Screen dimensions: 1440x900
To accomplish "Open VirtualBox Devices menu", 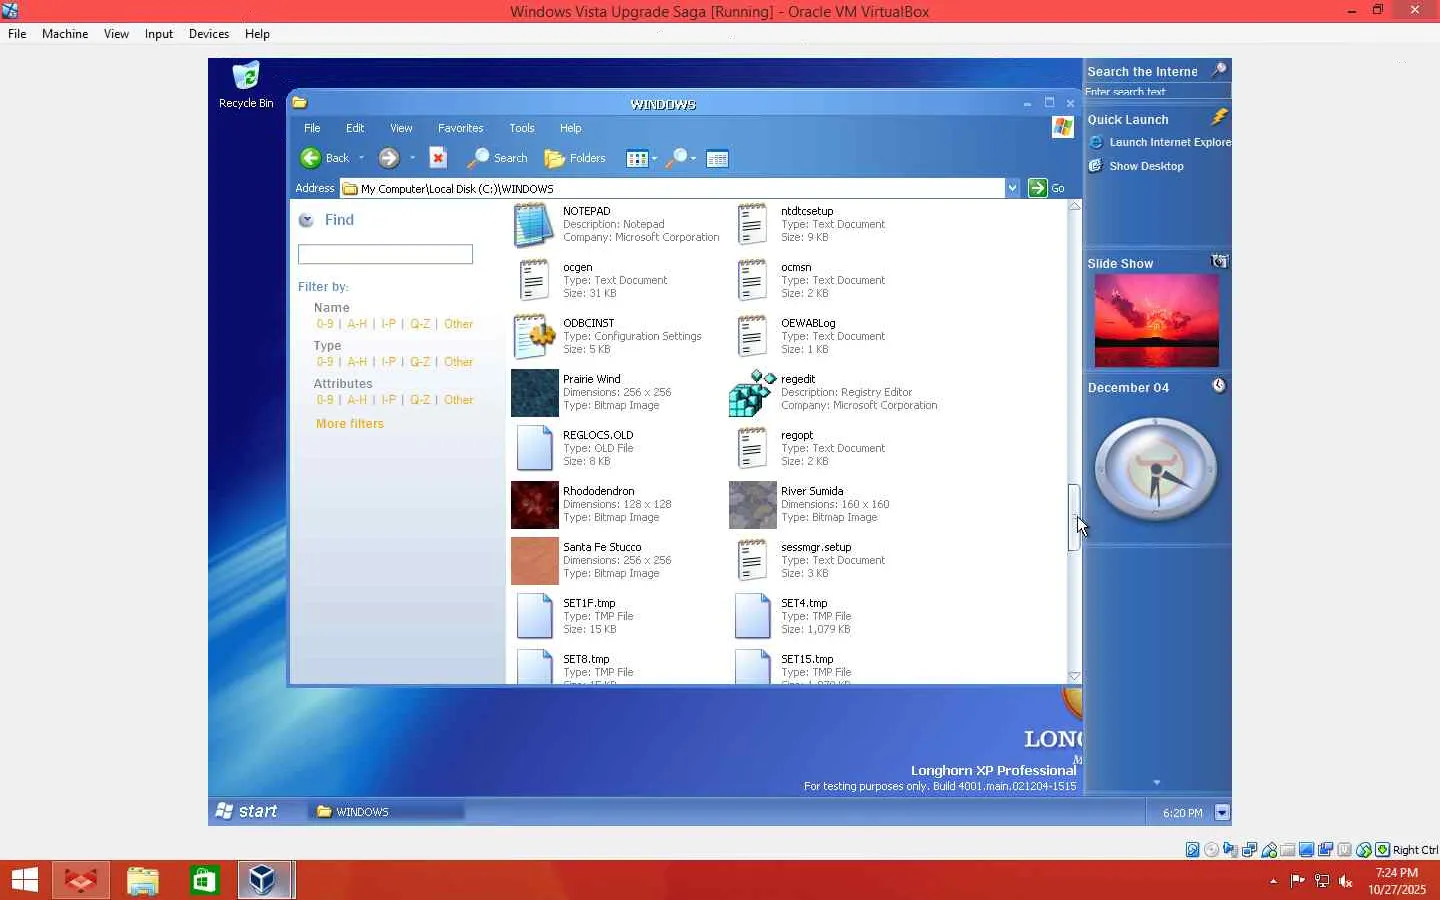I will (209, 34).
